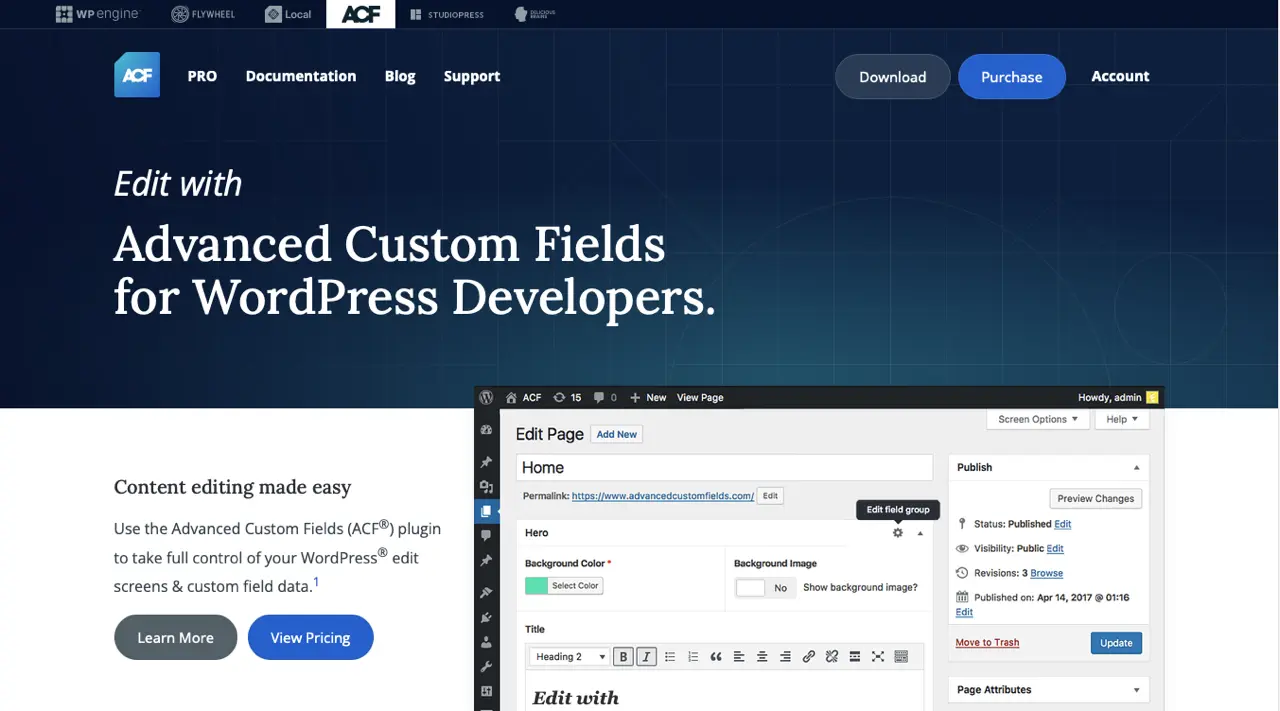The height and width of the screenshot is (711, 1280).
Task: Click Browse next to Revisions
Action: (1046, 573)
